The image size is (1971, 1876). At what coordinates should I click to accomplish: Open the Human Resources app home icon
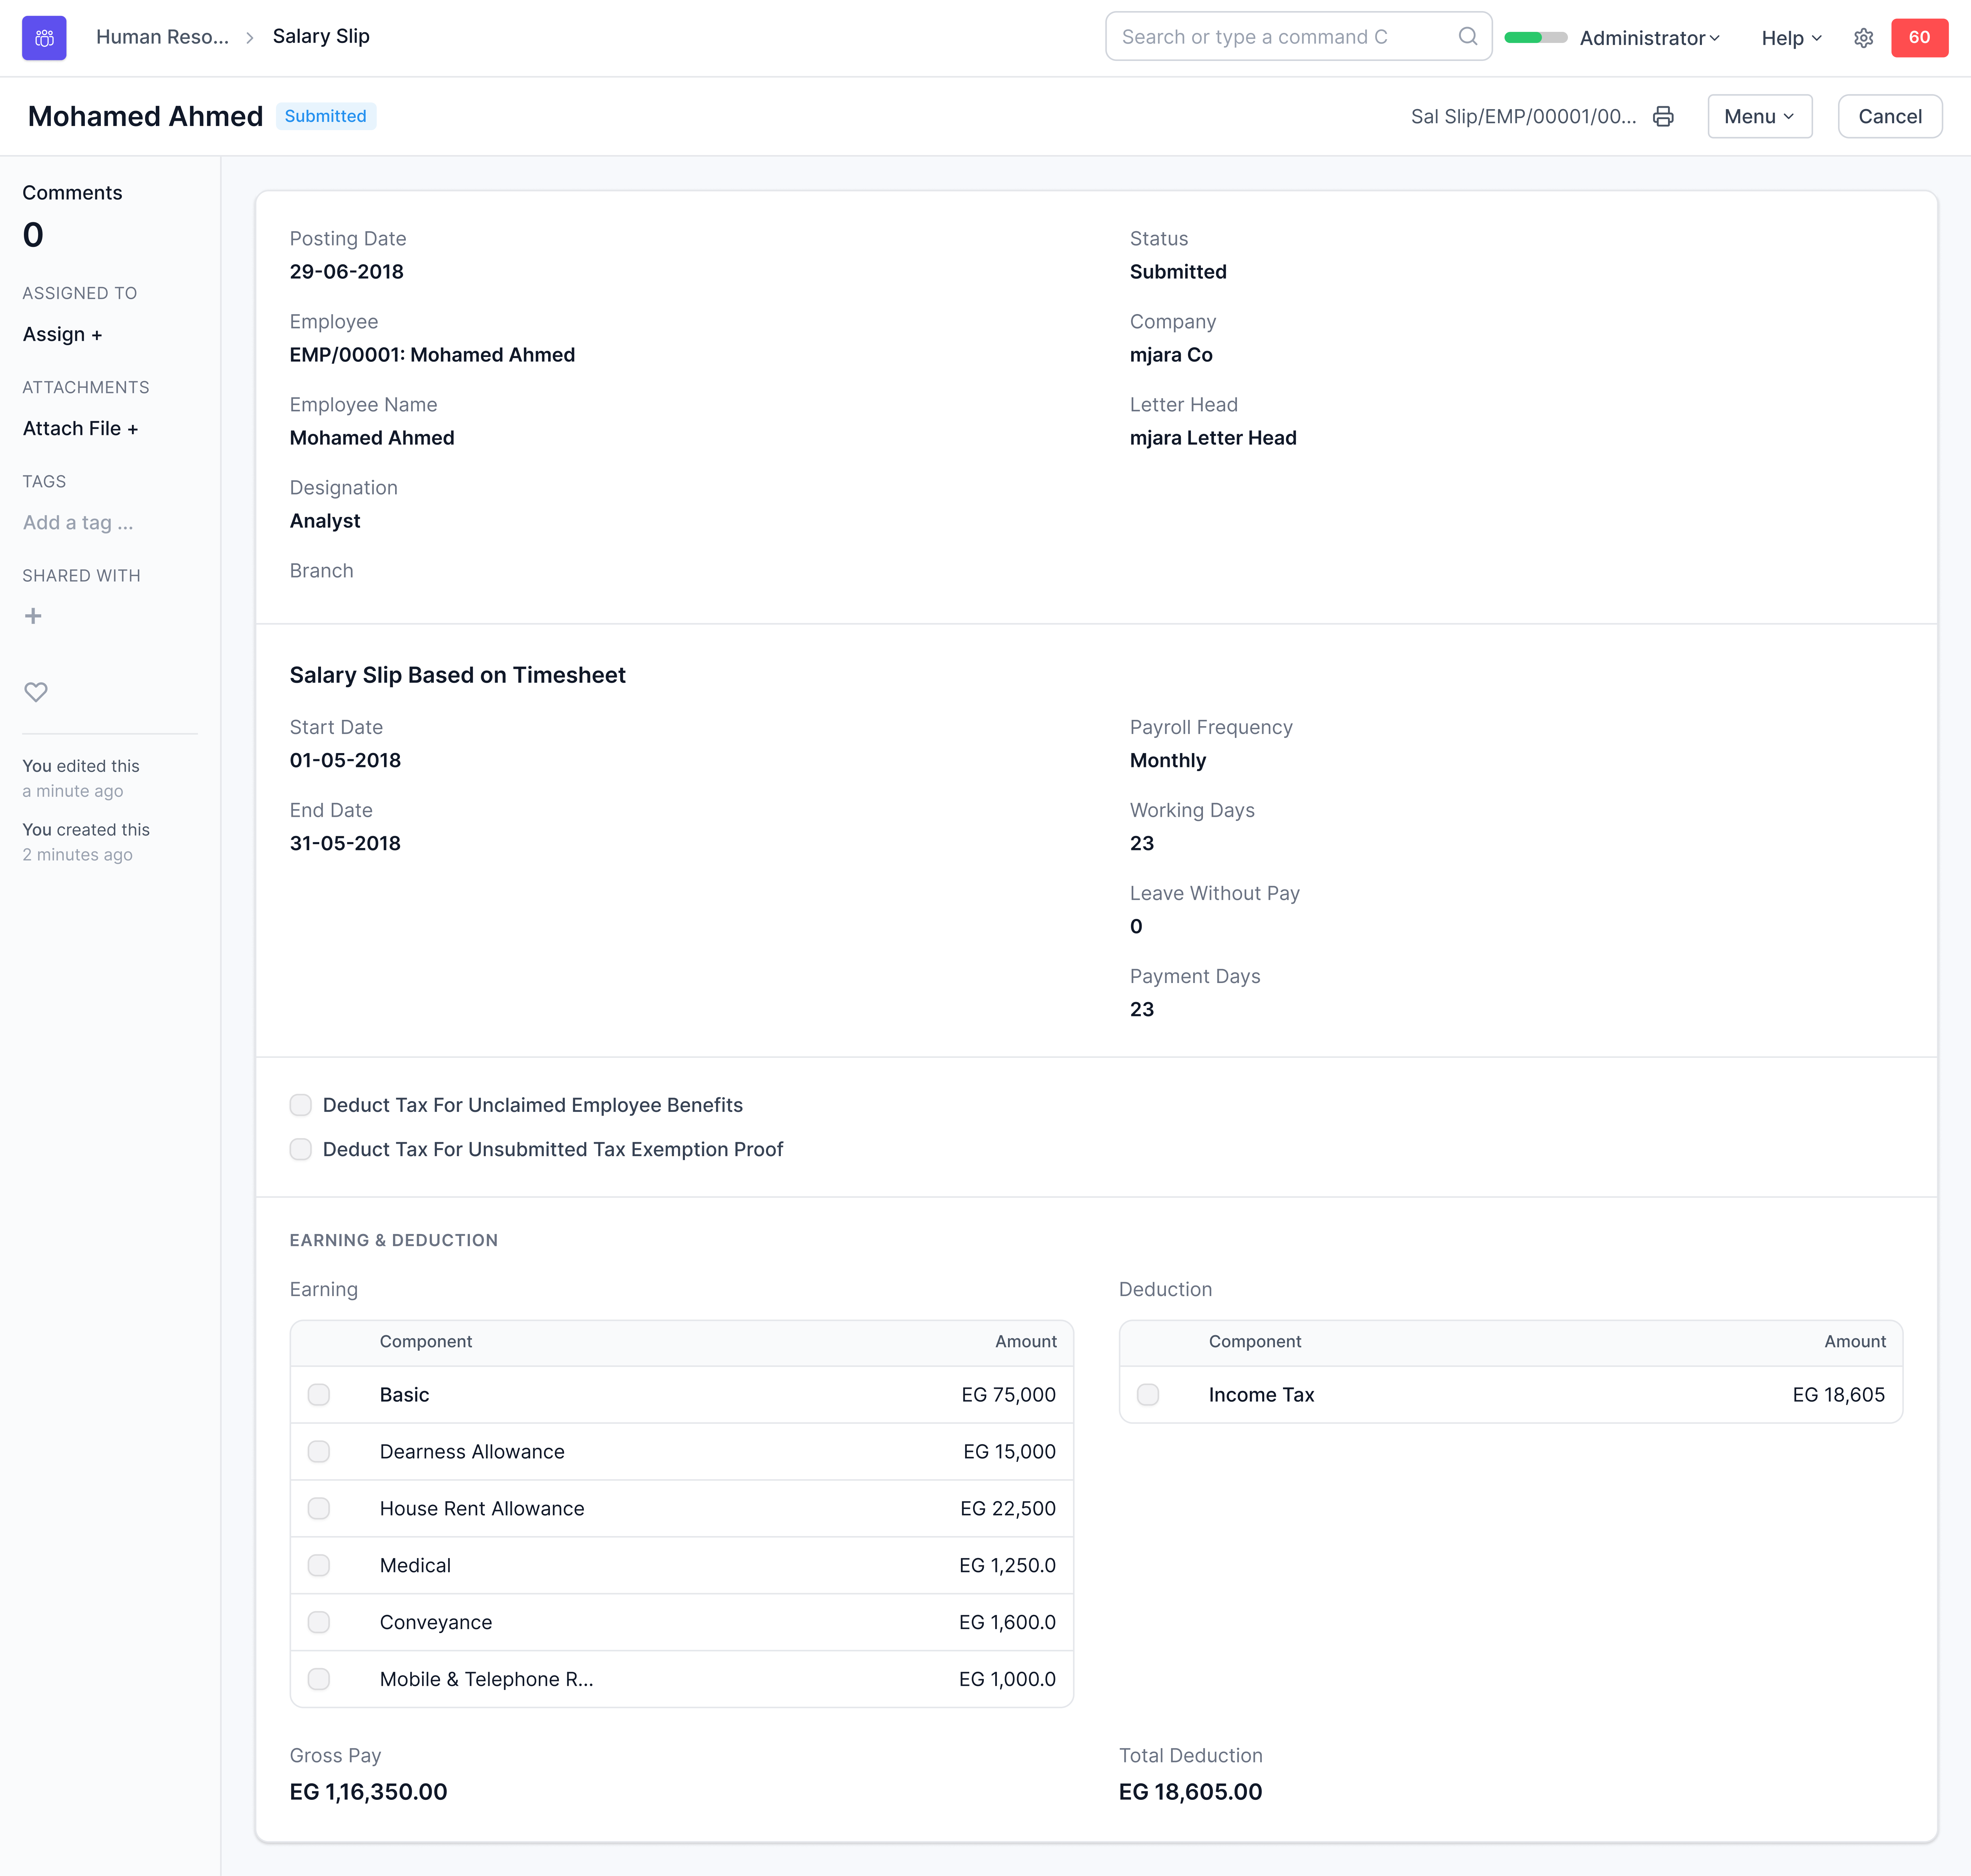(44, 38)
